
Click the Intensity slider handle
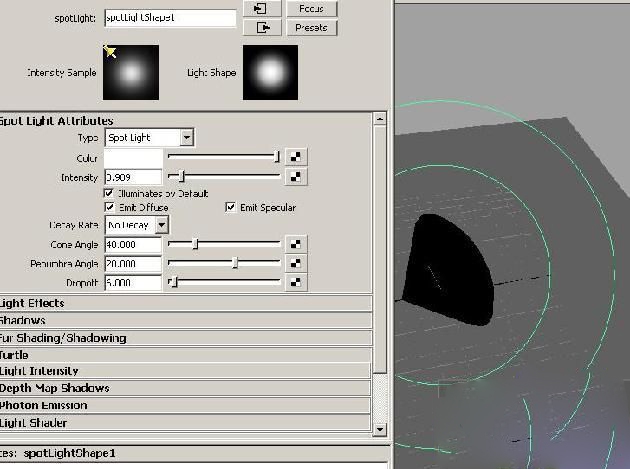click(182, 176)
